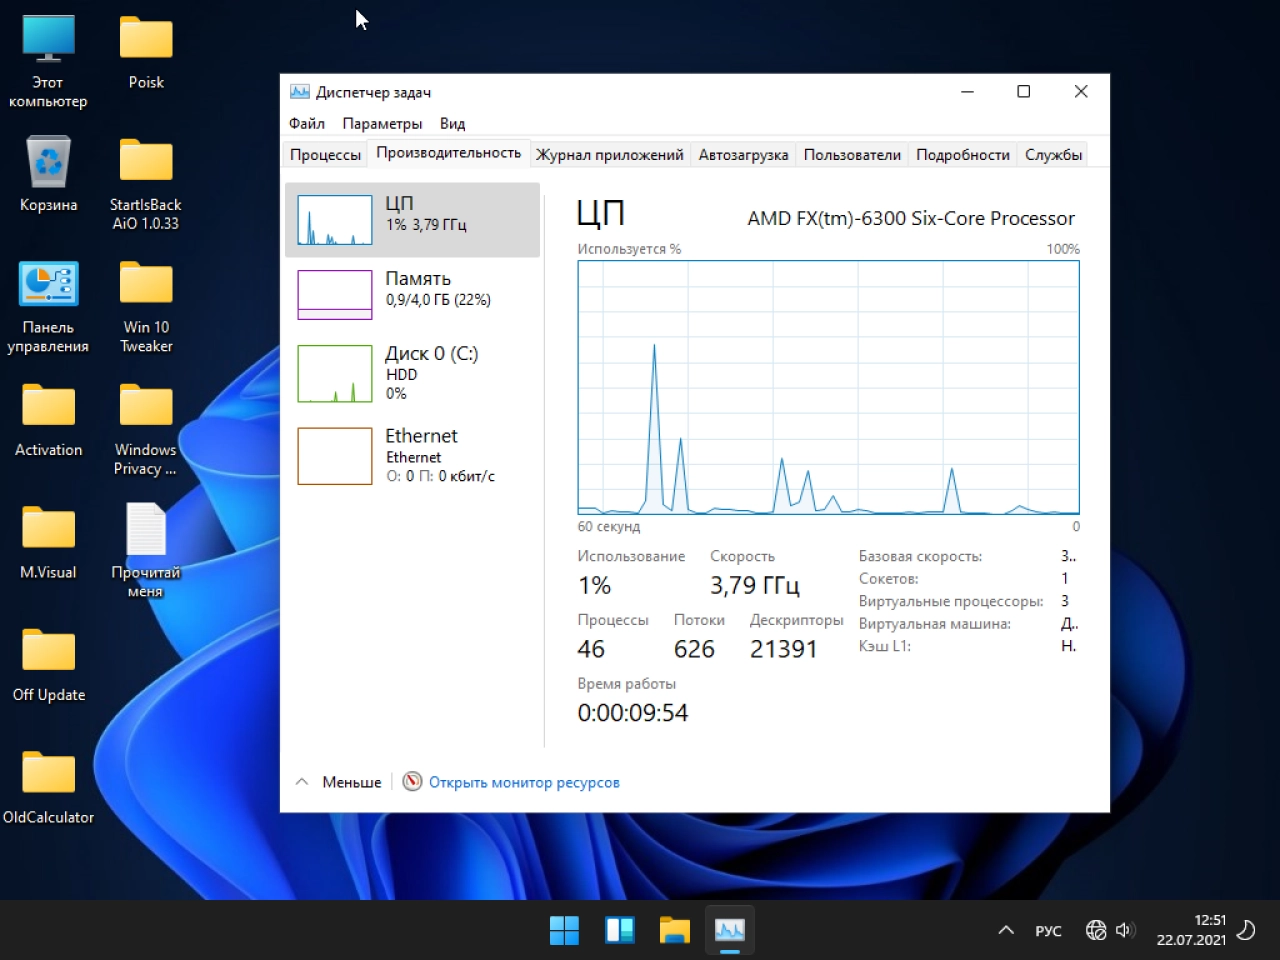
Task: Click the processes value 46
Action: pyautogui.click(x=591, y=649)
